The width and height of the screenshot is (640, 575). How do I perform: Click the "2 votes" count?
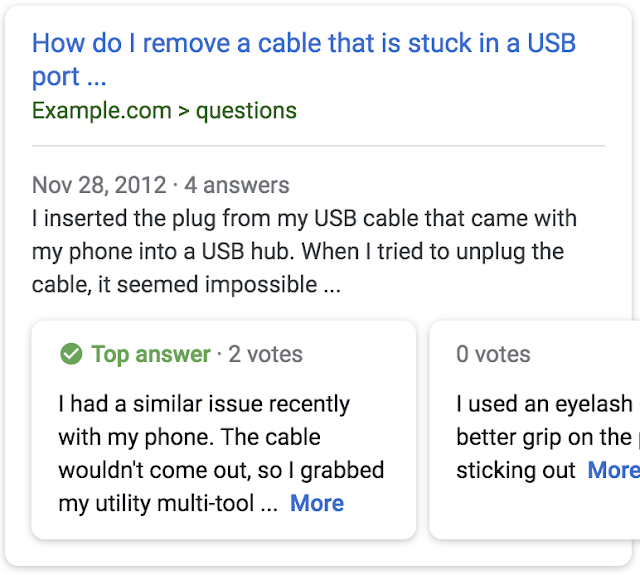(x=265, y=354)
